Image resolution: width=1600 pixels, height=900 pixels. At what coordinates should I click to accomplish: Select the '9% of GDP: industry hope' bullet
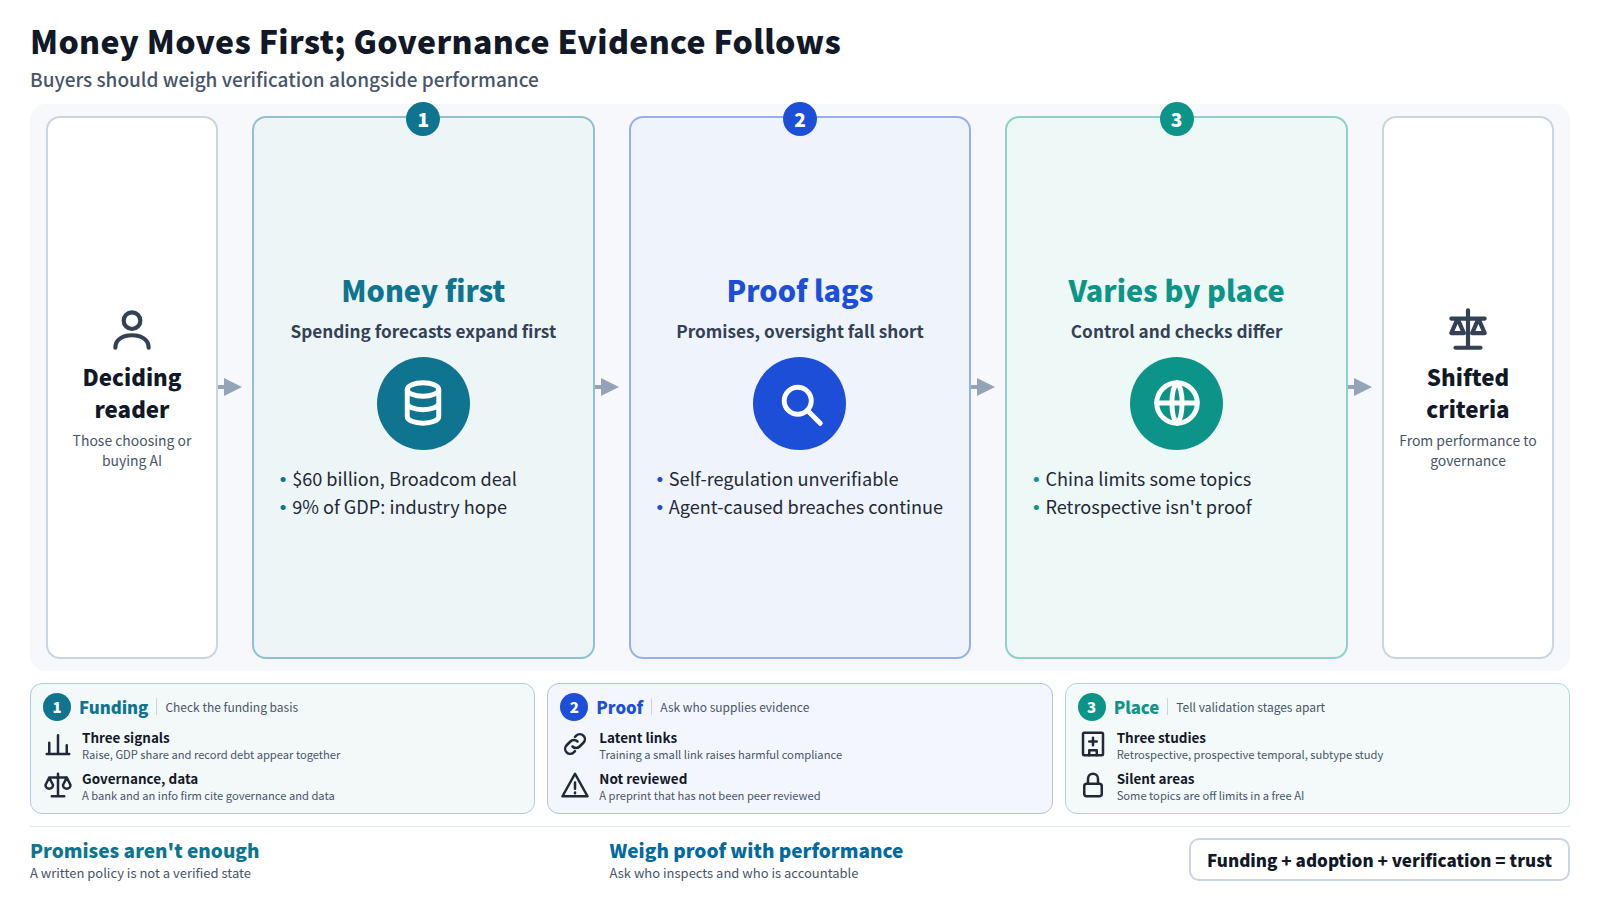[x=394, y=507]
